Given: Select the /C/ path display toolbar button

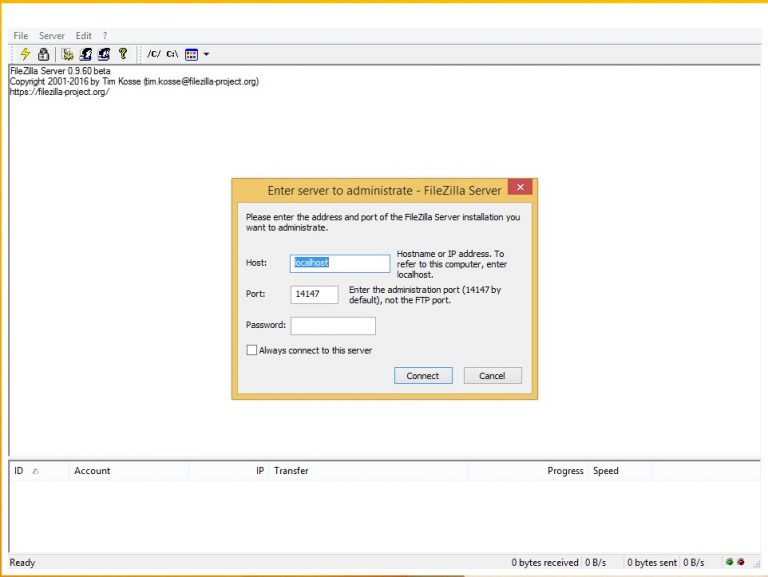Looking at the screenshot, I should (154, 54).
